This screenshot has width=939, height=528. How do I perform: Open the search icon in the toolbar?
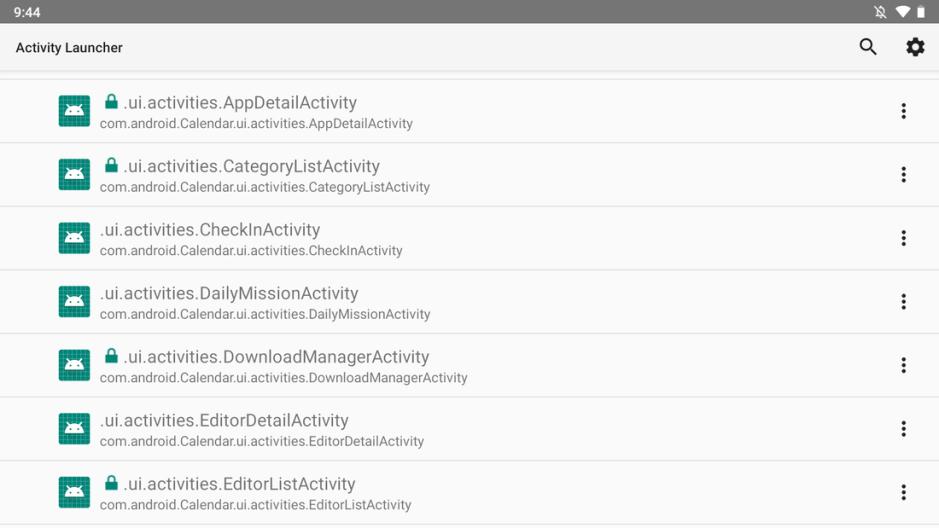868,47
